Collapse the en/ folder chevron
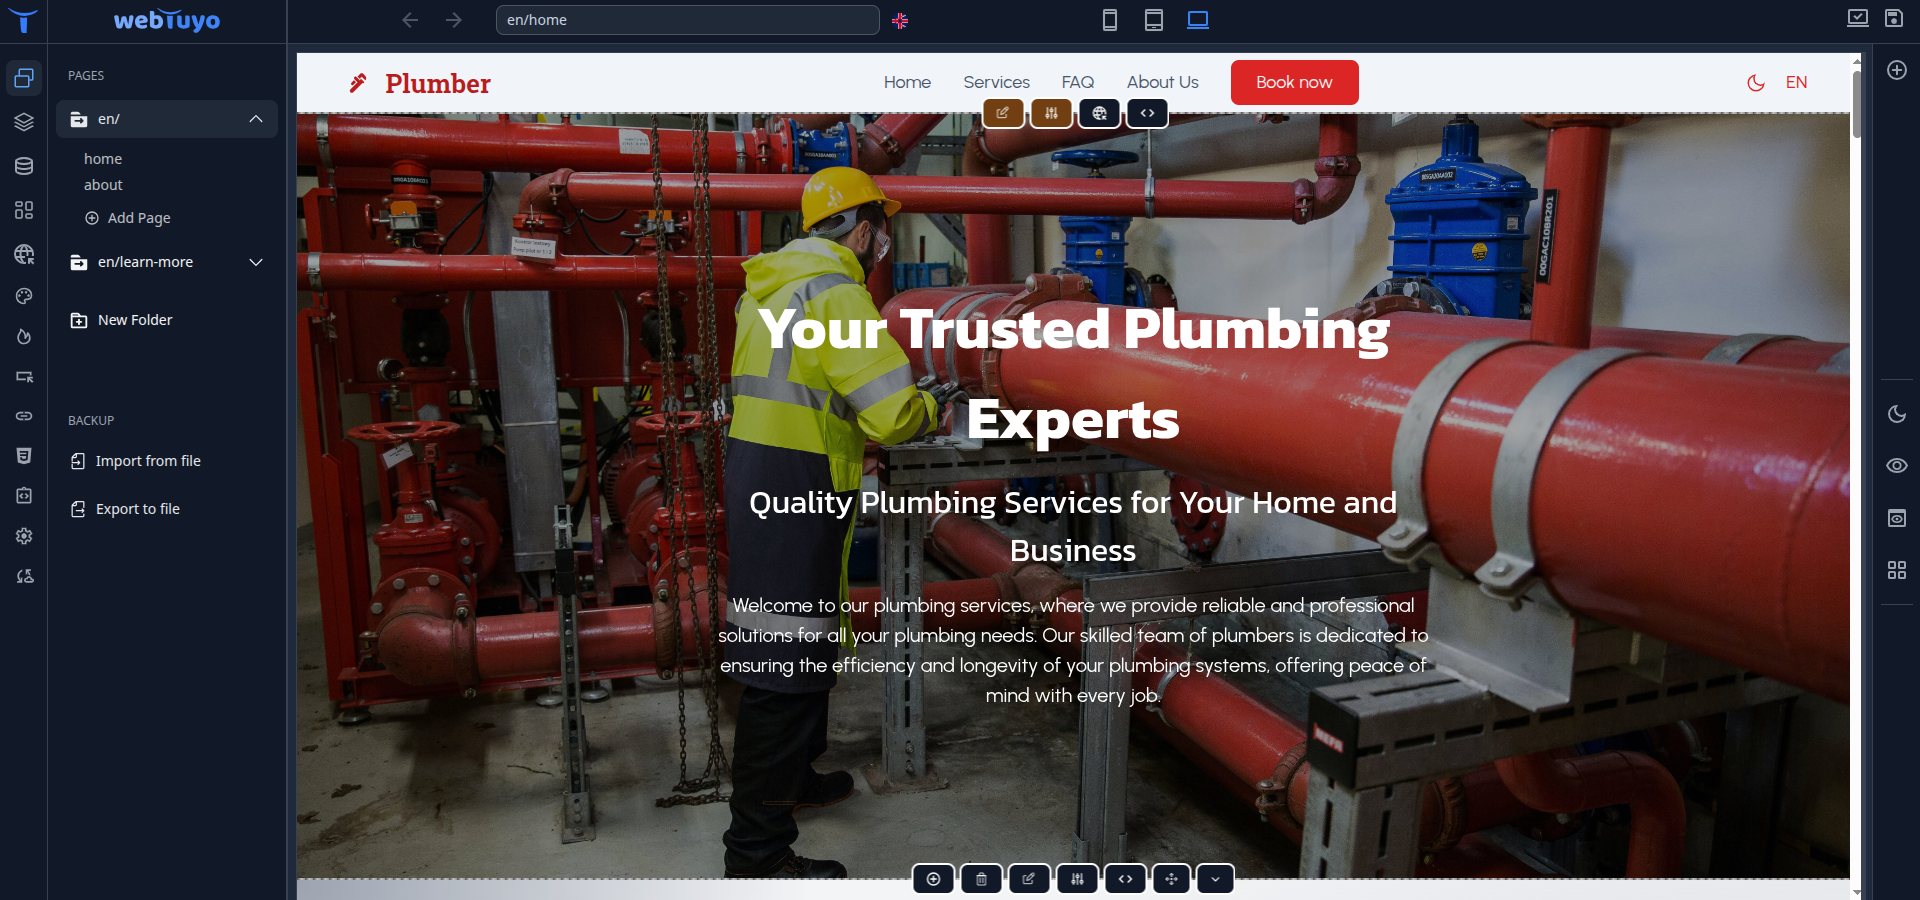The image size is (1920, 900). (x=256, y=119)
